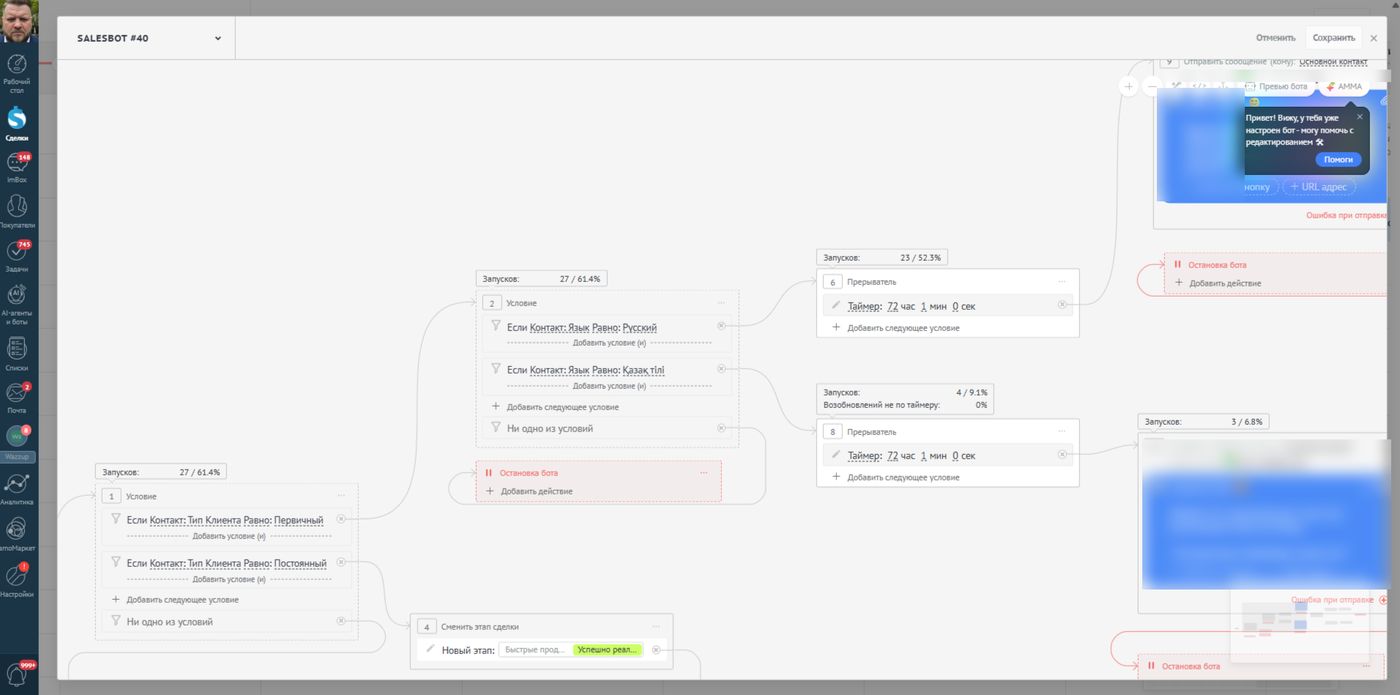Open the Списки section
1400x695 pixels.
[17, 353]
